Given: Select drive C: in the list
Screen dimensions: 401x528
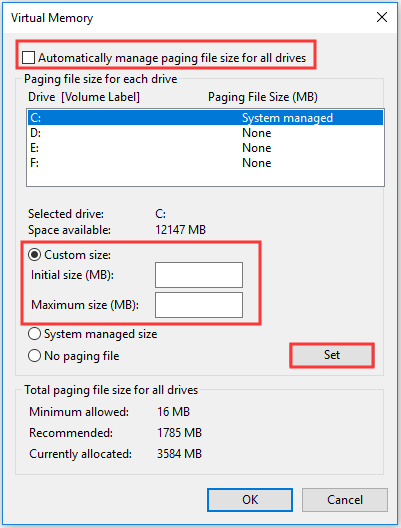Looking at the screenshot, I should coord(205,118).
